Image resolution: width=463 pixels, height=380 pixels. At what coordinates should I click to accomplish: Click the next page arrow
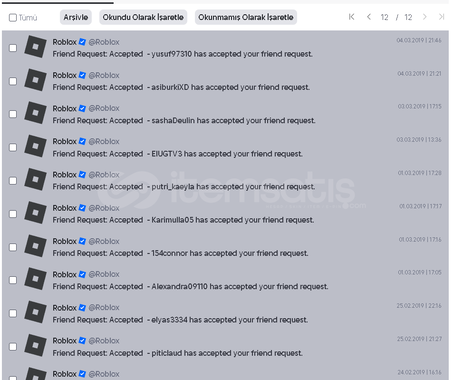(424, 17)
